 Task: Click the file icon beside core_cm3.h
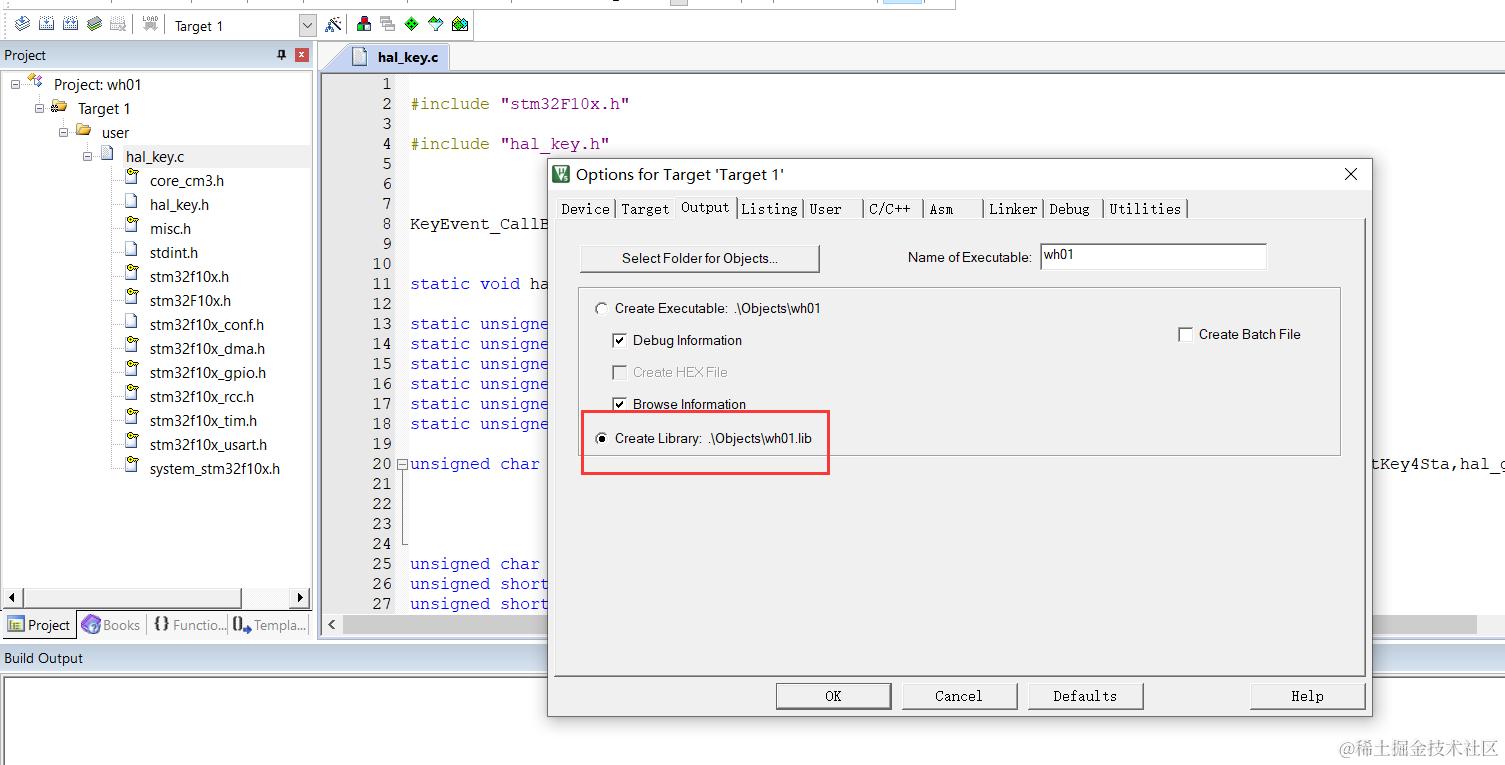pyautogui.click(x=131, y=178)
